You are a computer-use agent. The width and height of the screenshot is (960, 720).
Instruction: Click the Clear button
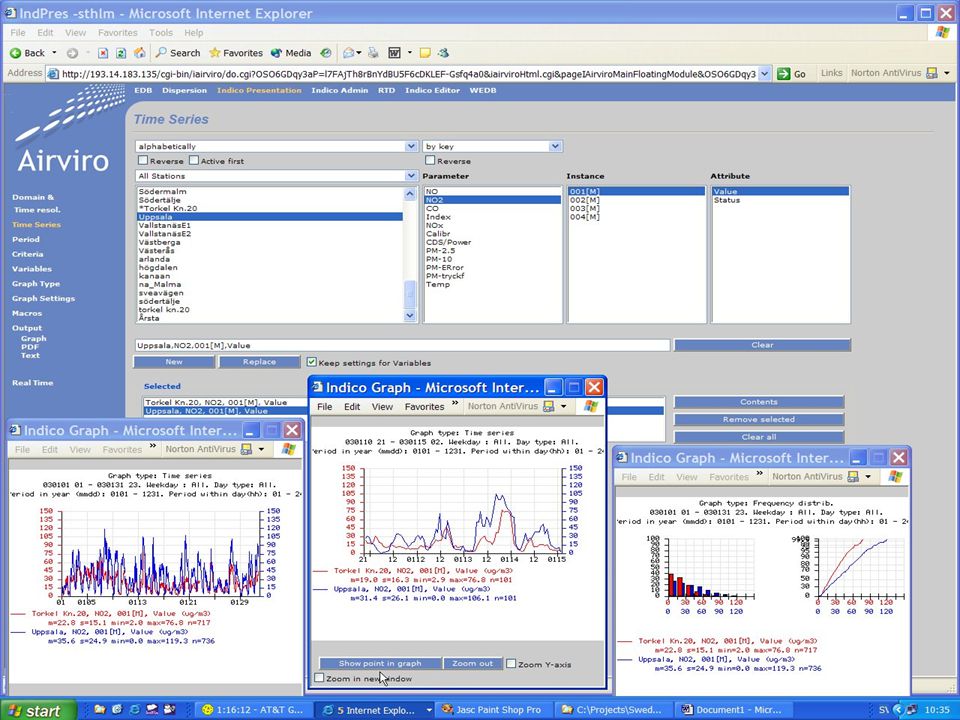(x=762, y=345)
